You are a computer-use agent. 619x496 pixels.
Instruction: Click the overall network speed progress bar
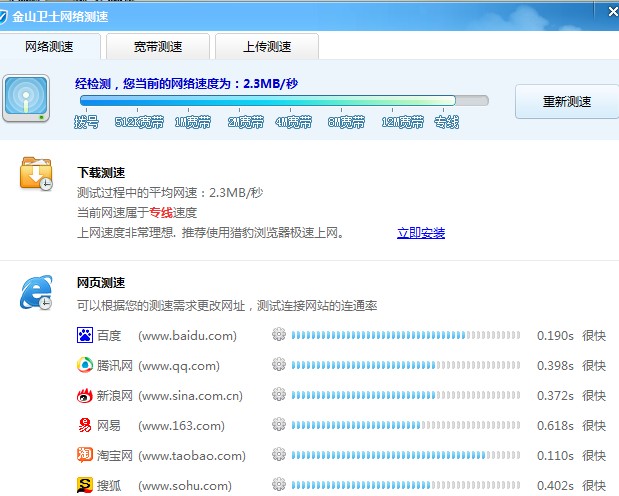click(284, 101)
